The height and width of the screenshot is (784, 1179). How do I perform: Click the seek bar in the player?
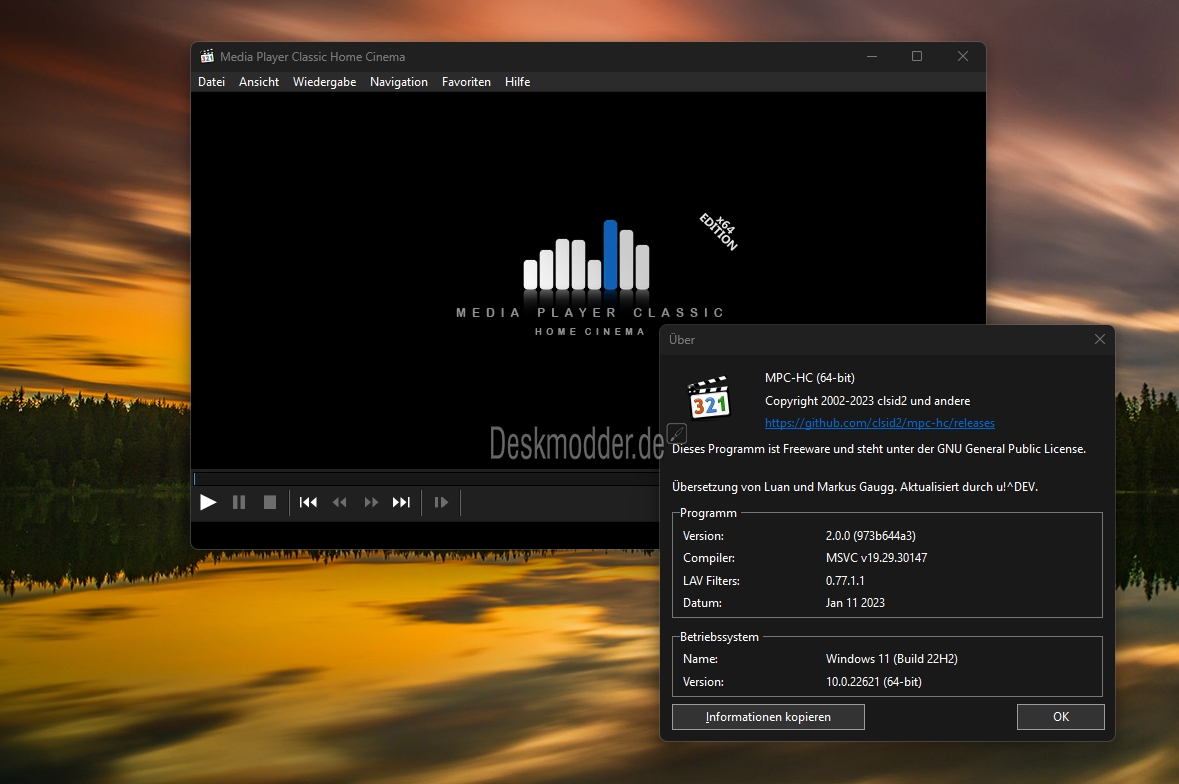[x=426, y=478]
